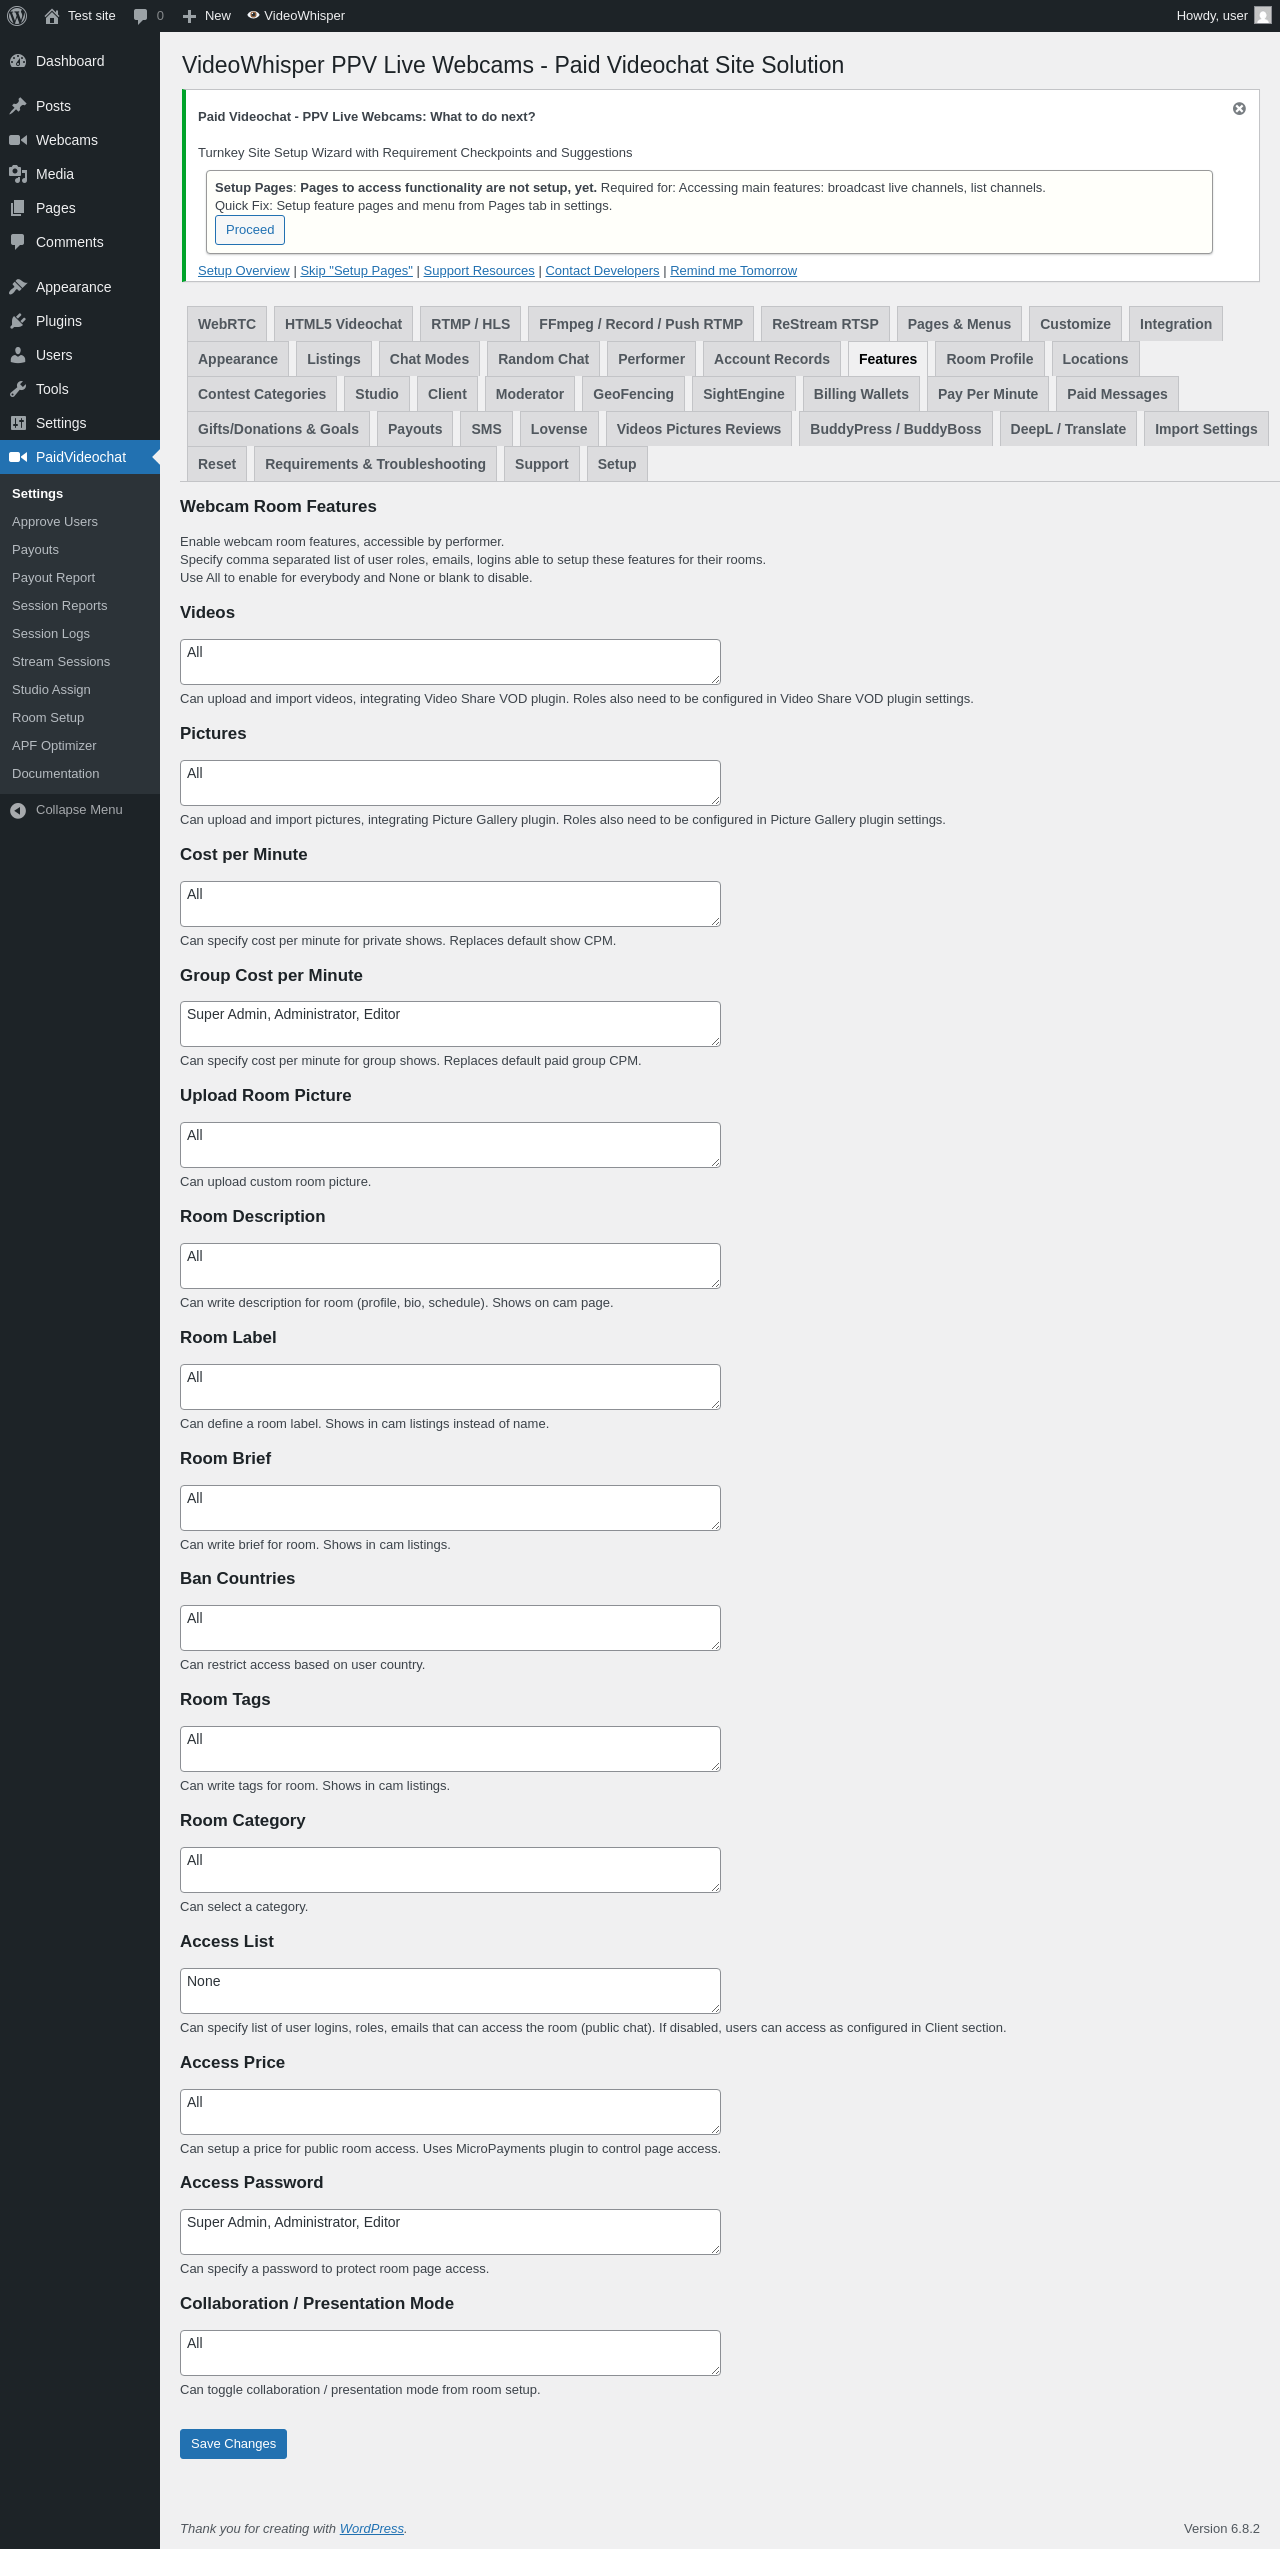The width and height of the screenshot is (1280, 2549).
Task: Open Requirements & Troubleshooting tab
Action: pyautogui.click(x=375, y=464)
